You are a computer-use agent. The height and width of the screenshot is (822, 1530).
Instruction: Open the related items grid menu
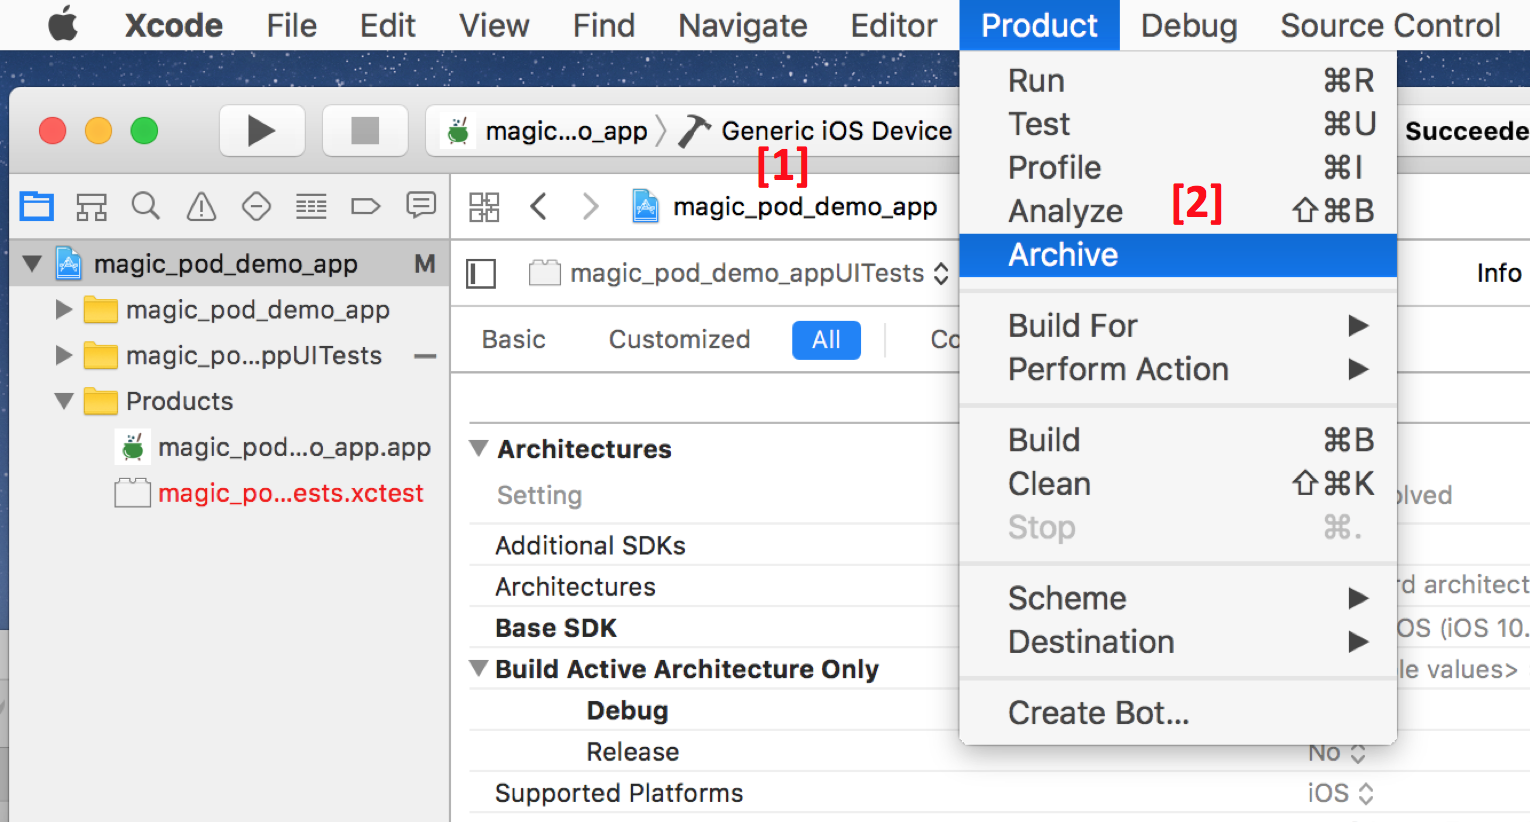[484, 207]
